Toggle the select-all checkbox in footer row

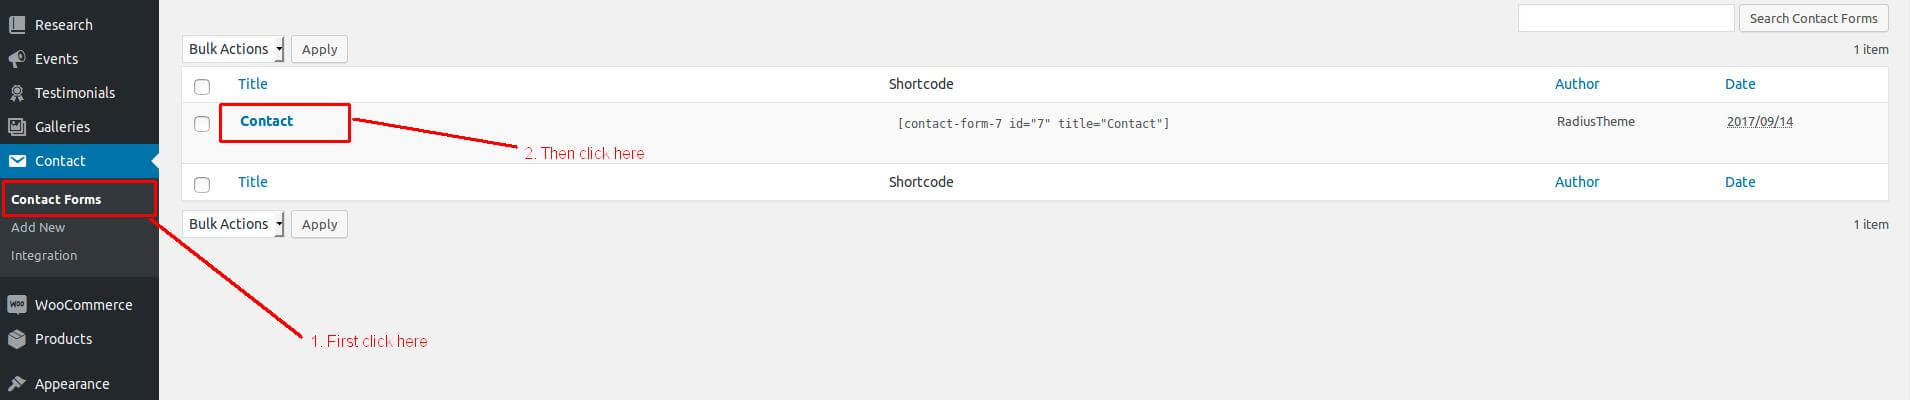tap(202, 184)
